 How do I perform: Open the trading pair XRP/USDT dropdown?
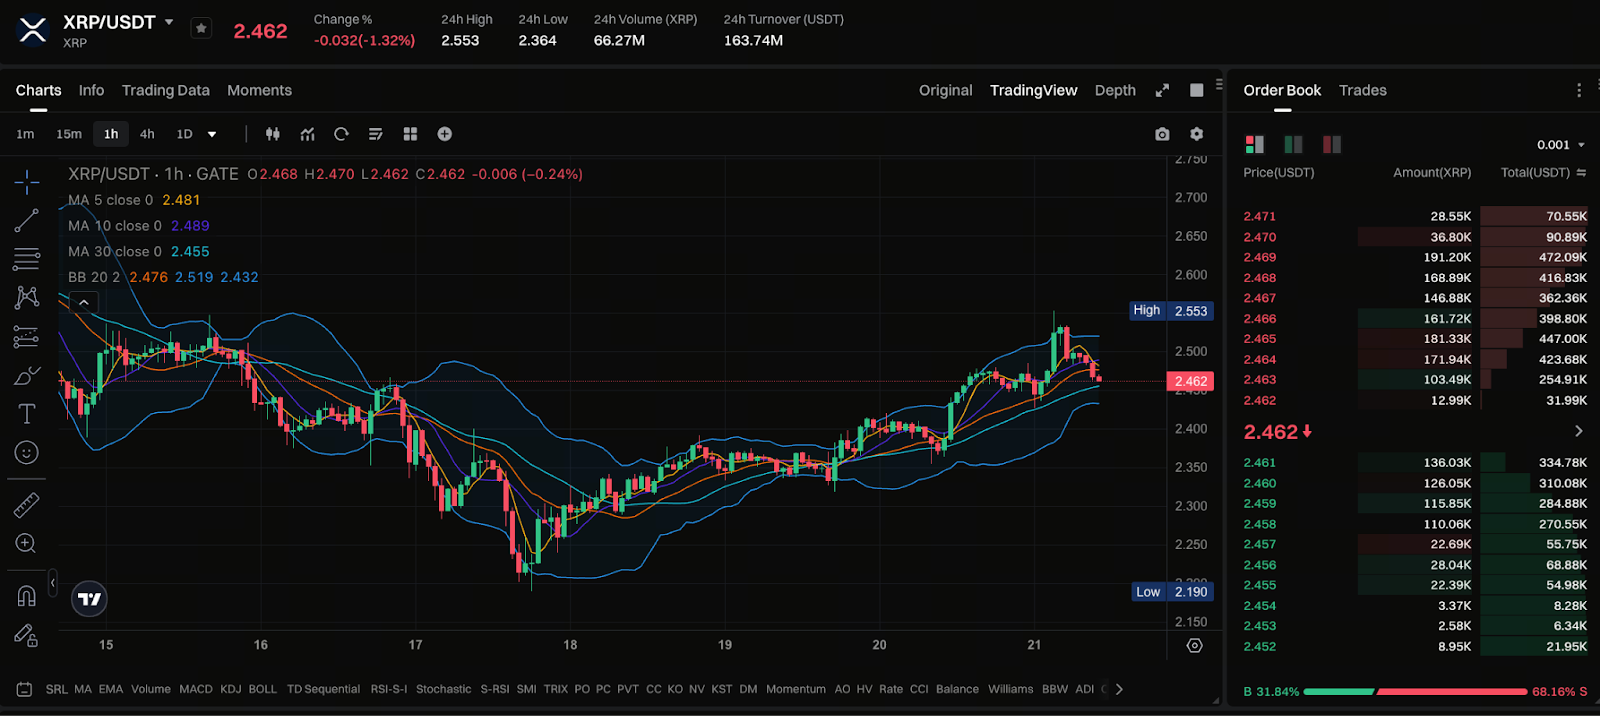pos(169,22)
